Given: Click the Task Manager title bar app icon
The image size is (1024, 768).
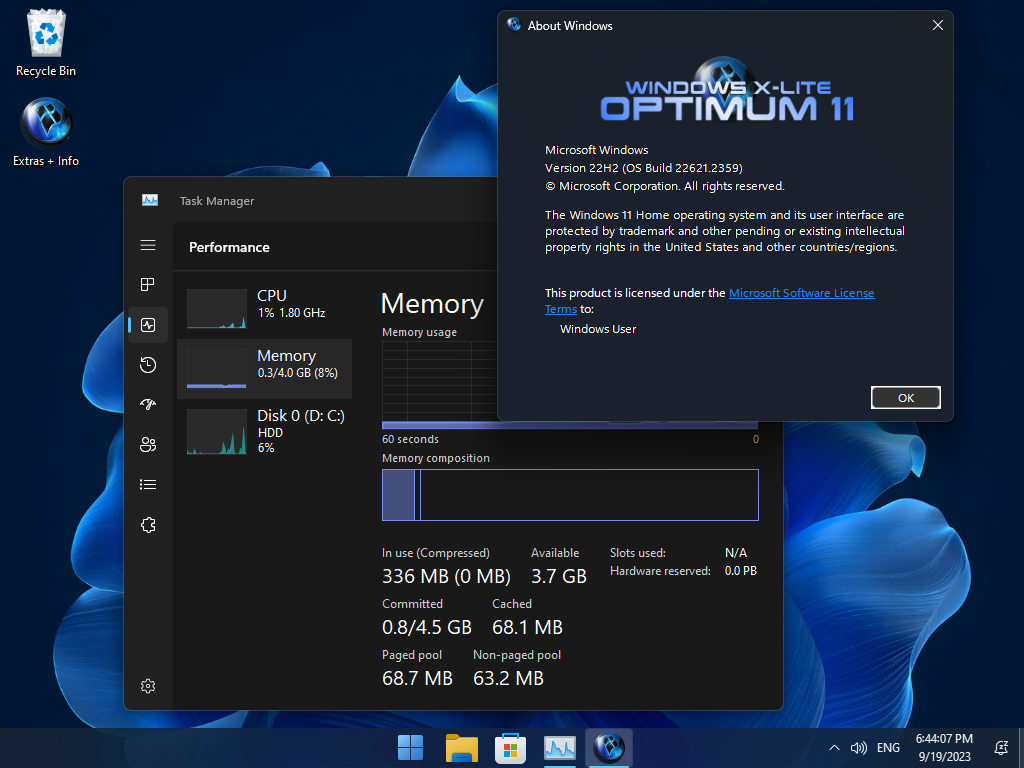Looking at the screenshot, I should (150, 200).
